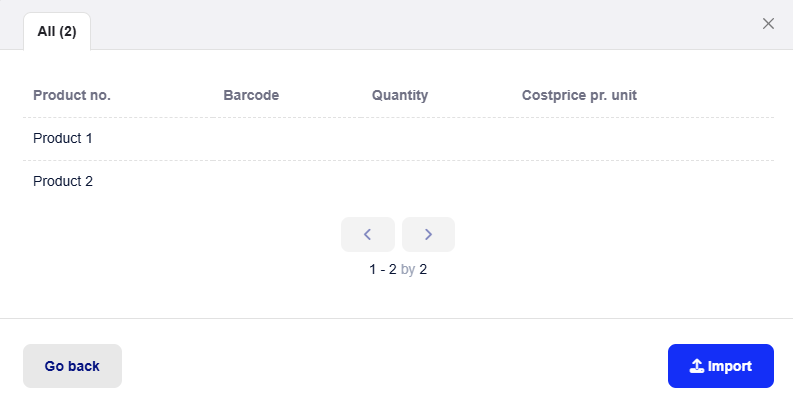Go to the previous page arrow
Viewport: 793px width, 408px height.
pos(368,234)
